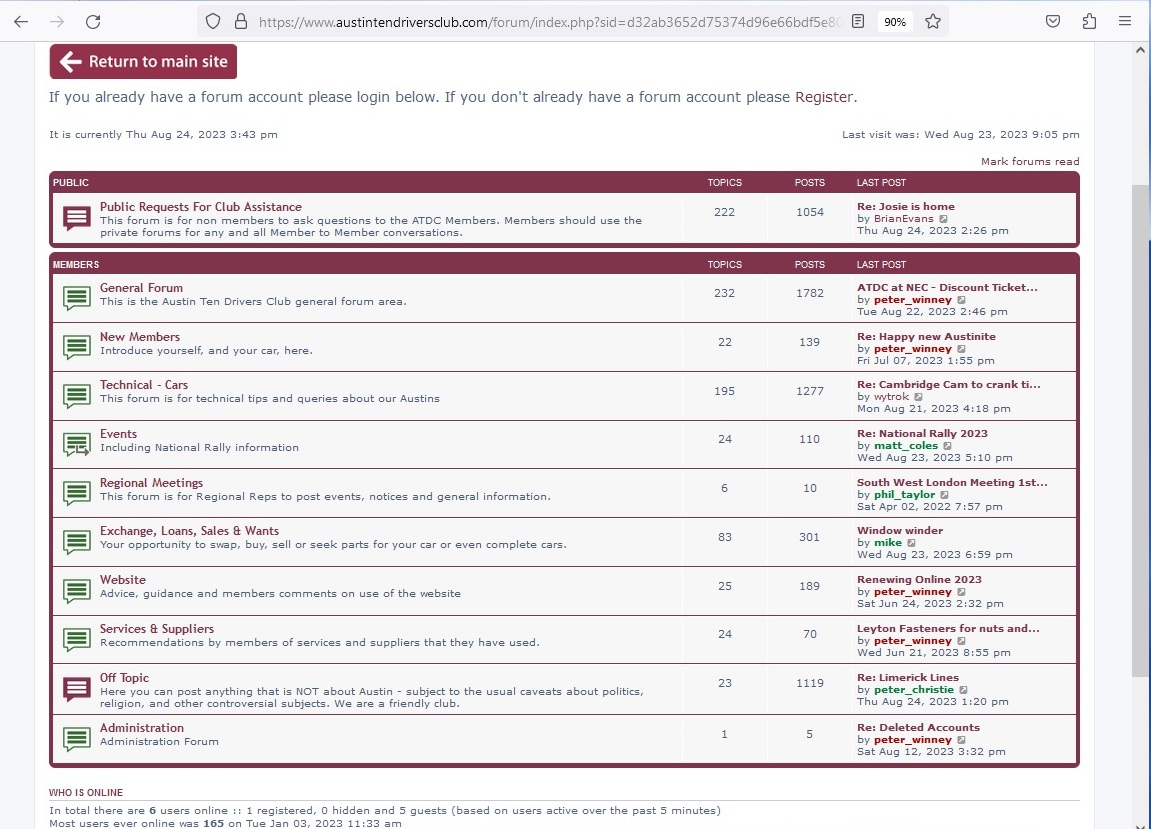Click the browser reload page icon
Viewport: 1151px width, 829px height.
(93, 21)
